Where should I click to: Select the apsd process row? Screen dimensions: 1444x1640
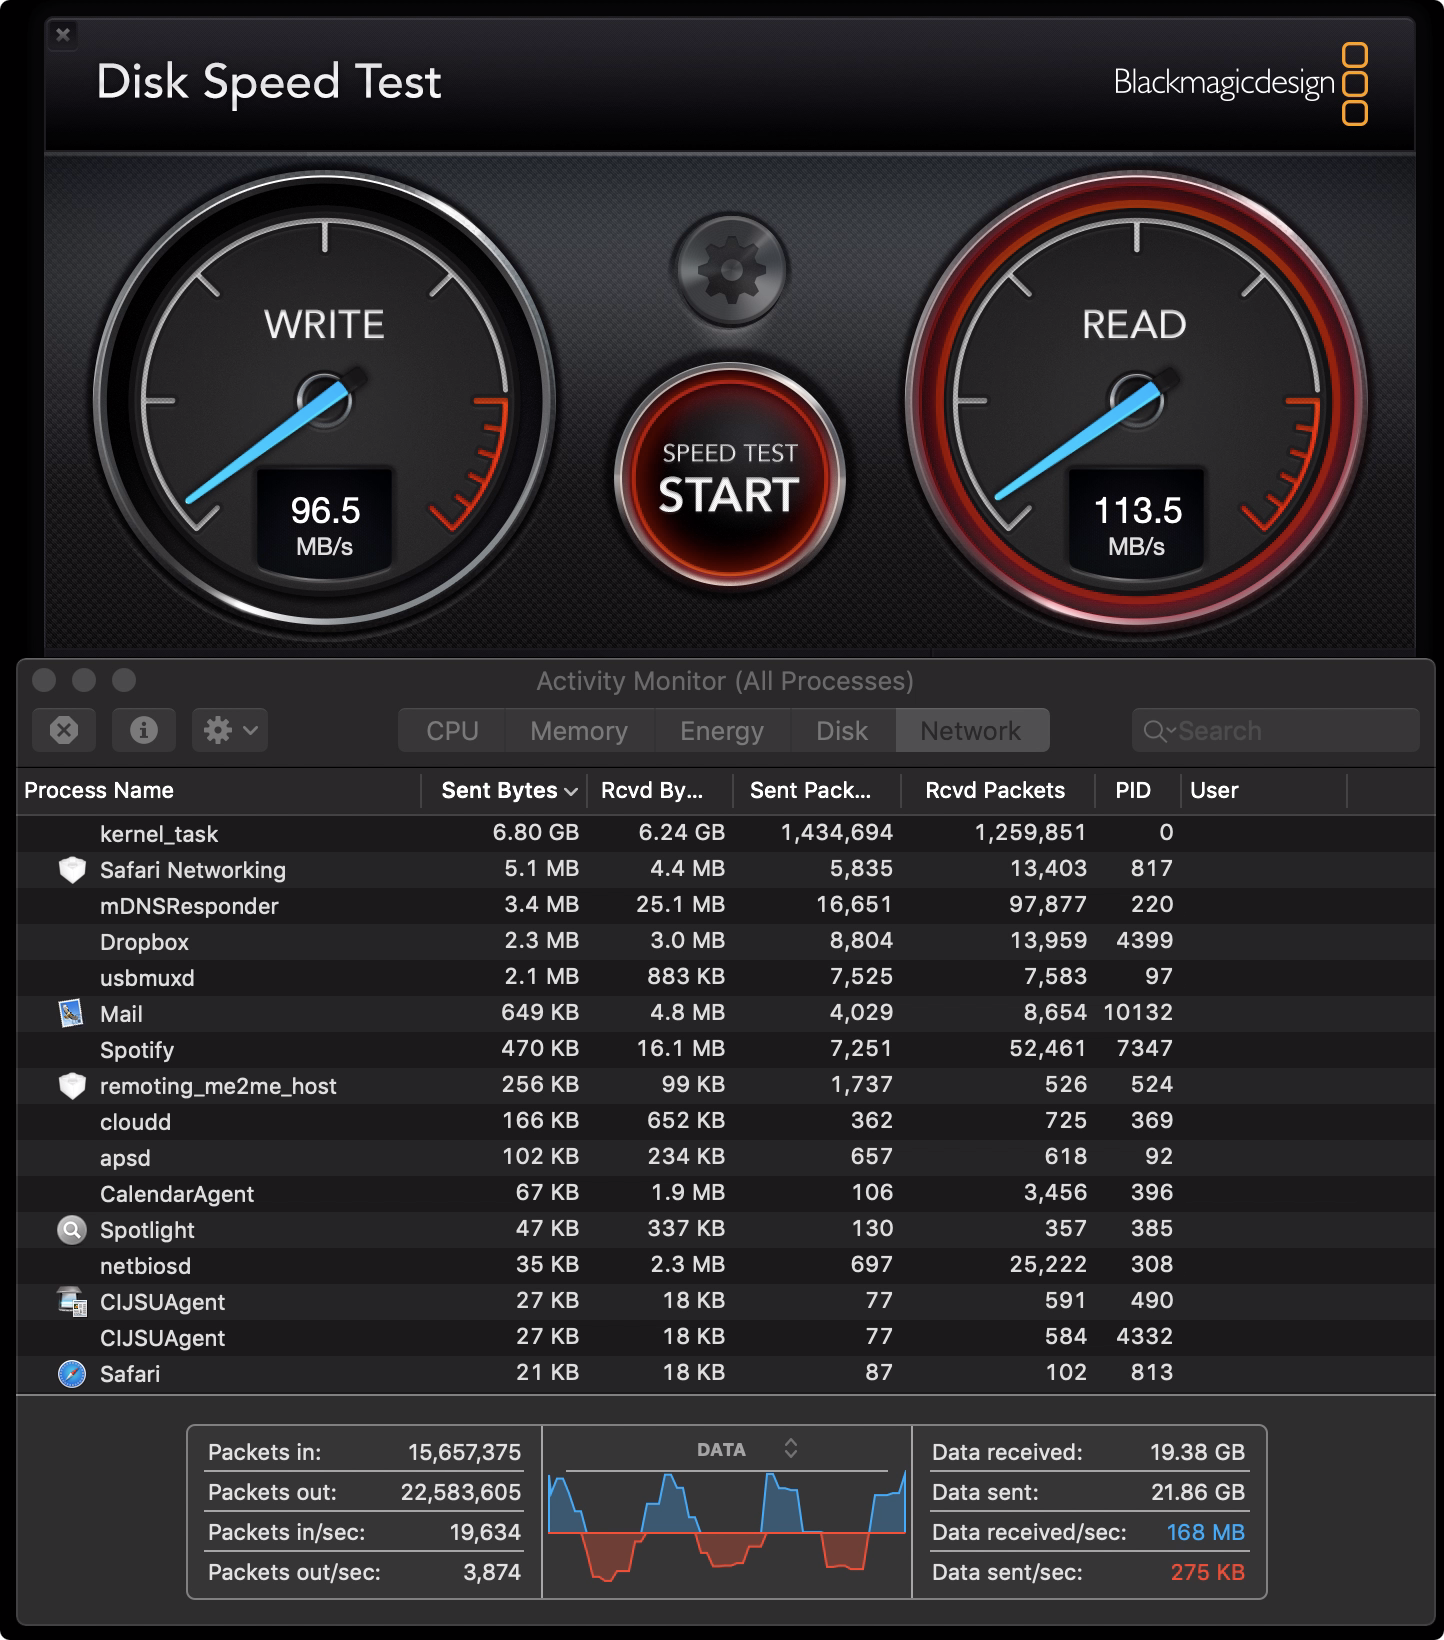726,1157
